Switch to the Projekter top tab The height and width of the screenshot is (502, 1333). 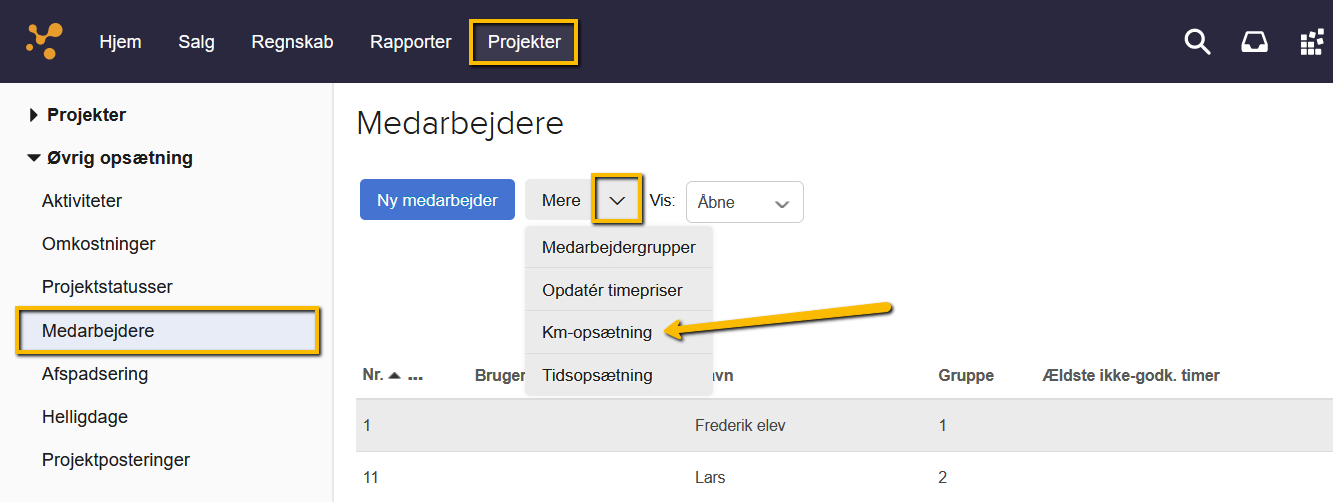(x=524, y=42)
